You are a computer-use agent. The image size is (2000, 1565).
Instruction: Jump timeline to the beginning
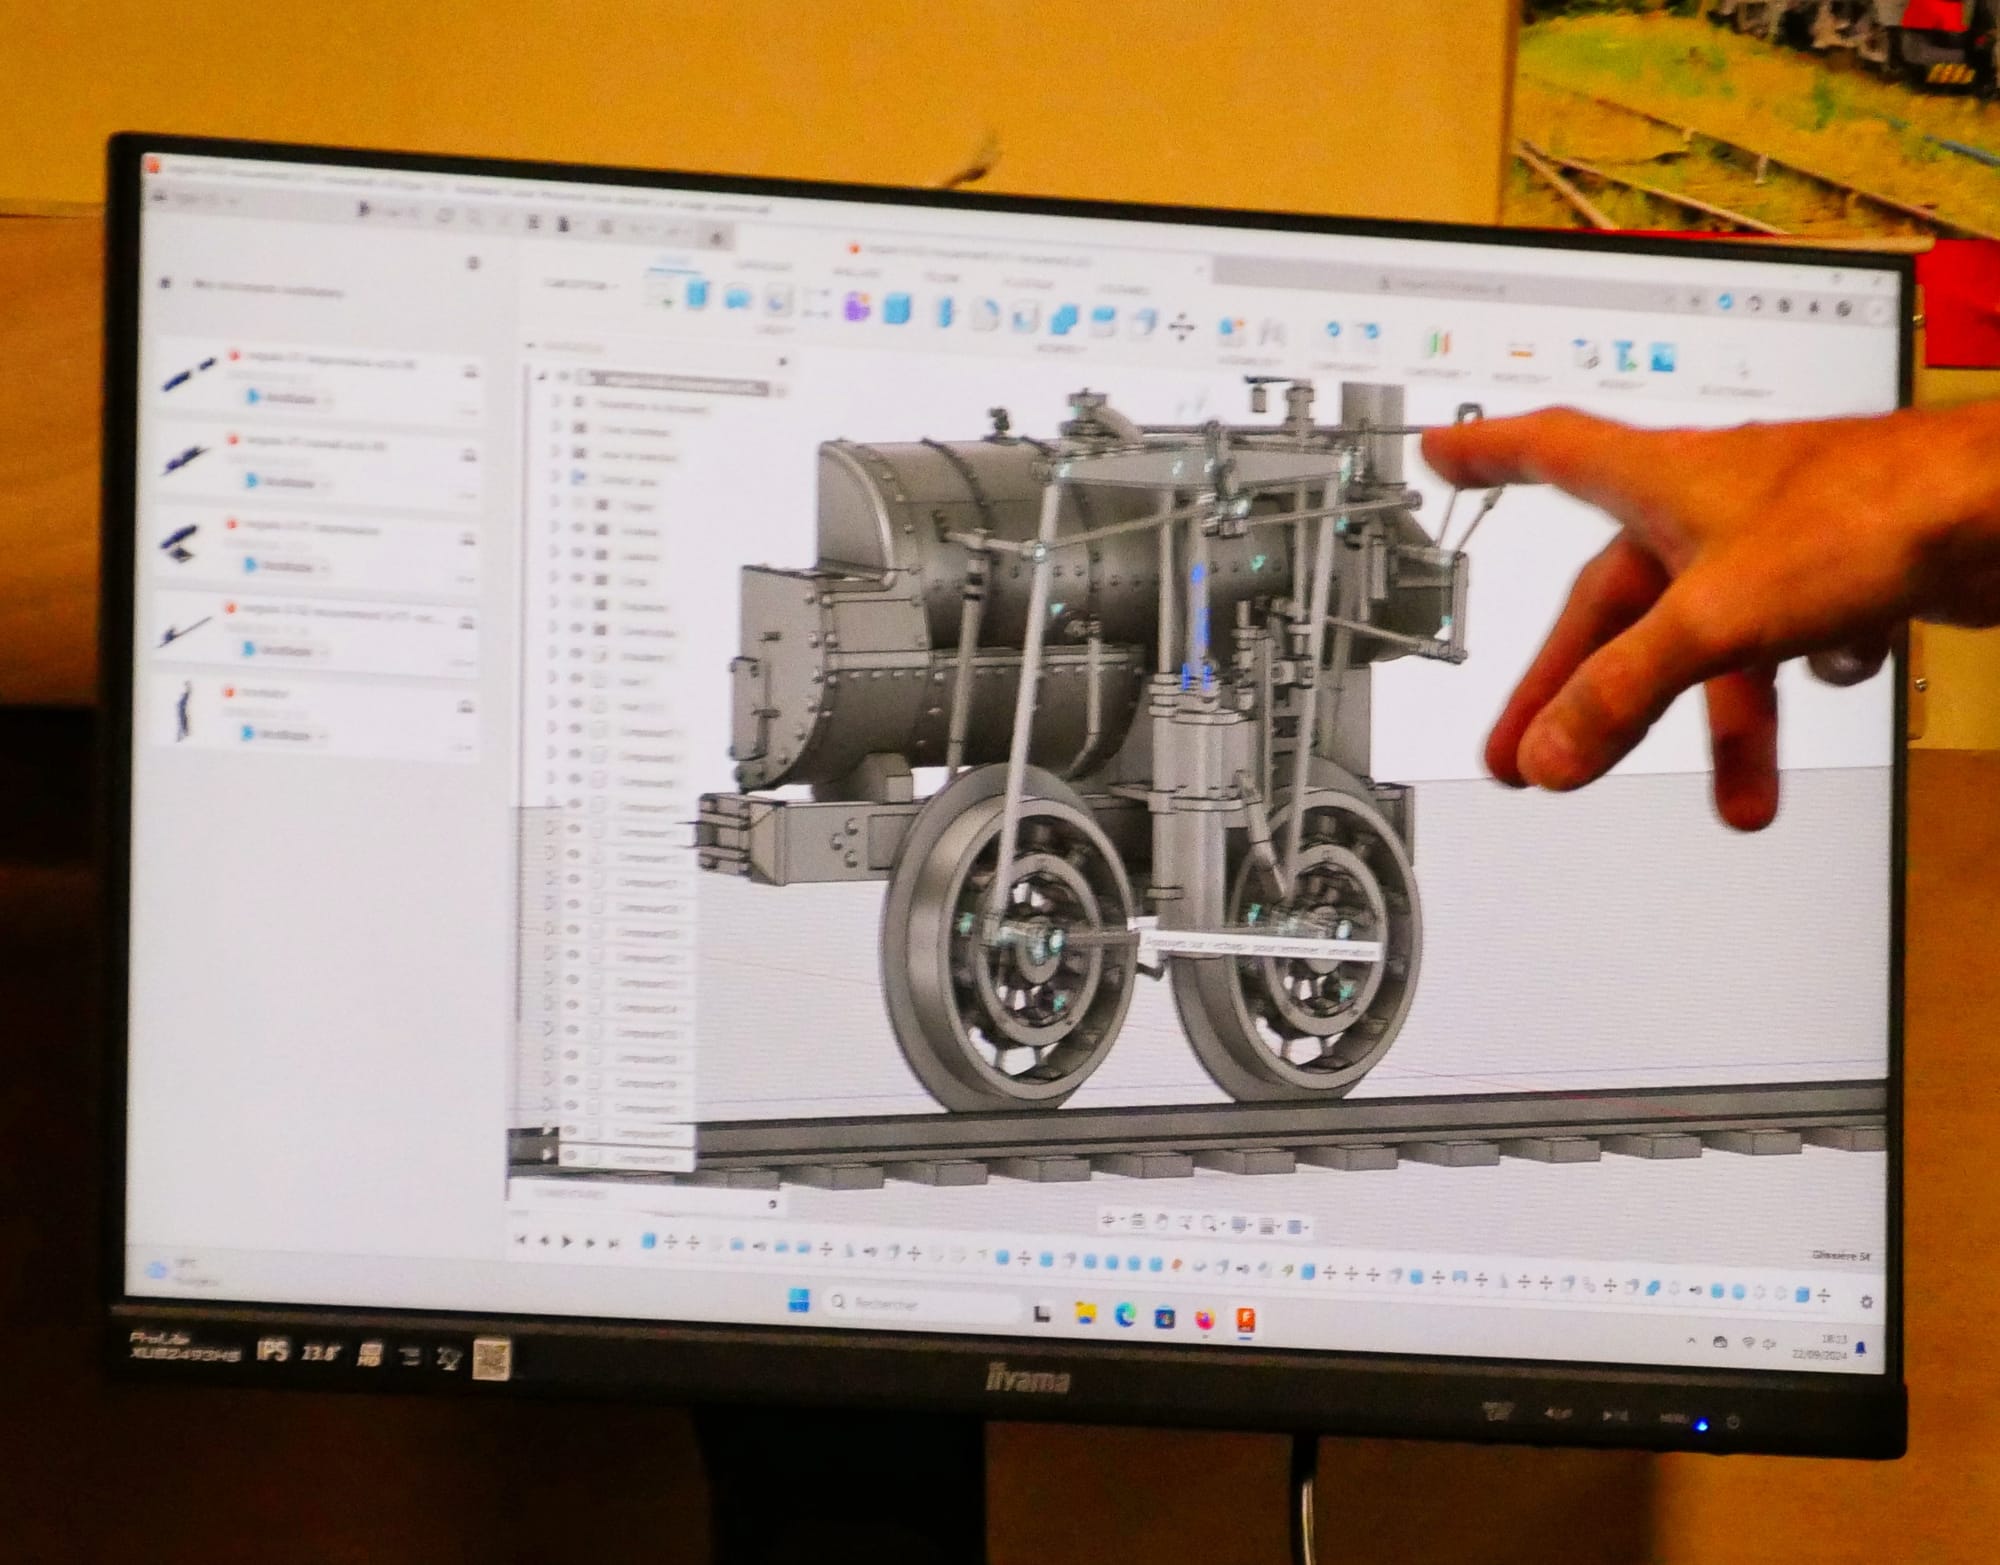[521, 1240]
